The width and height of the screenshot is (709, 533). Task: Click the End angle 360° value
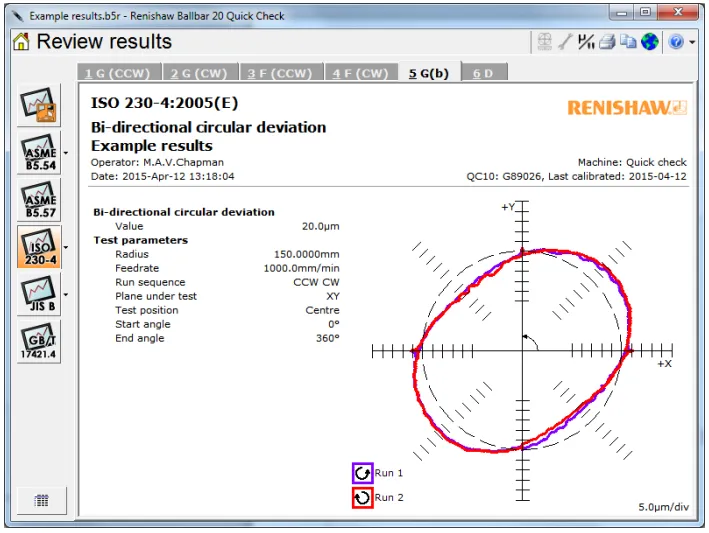pos(328,339)
